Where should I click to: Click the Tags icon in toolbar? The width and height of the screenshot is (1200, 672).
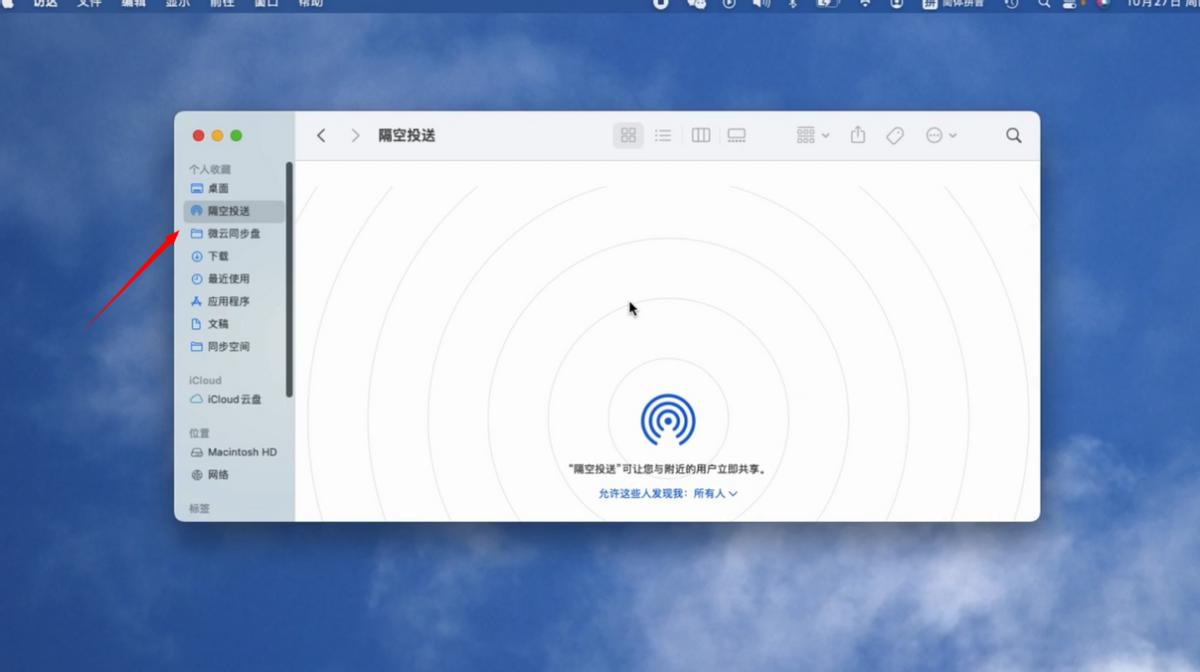tap(894, 135)
